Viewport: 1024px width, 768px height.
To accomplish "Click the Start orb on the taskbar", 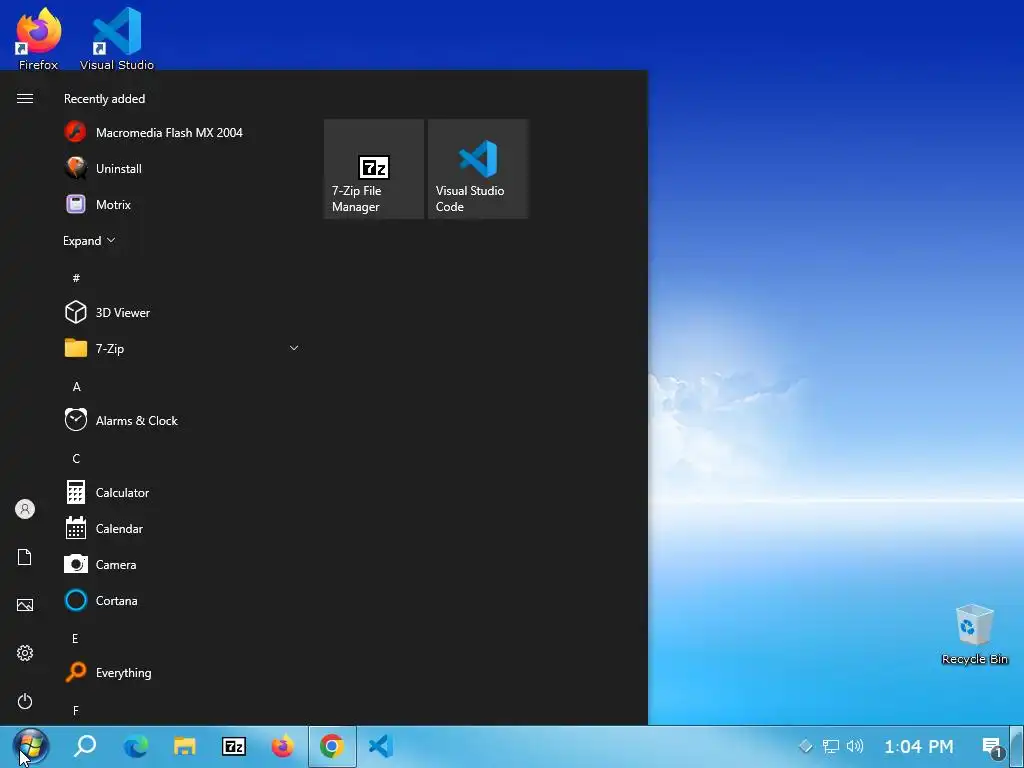I will 31,746.
